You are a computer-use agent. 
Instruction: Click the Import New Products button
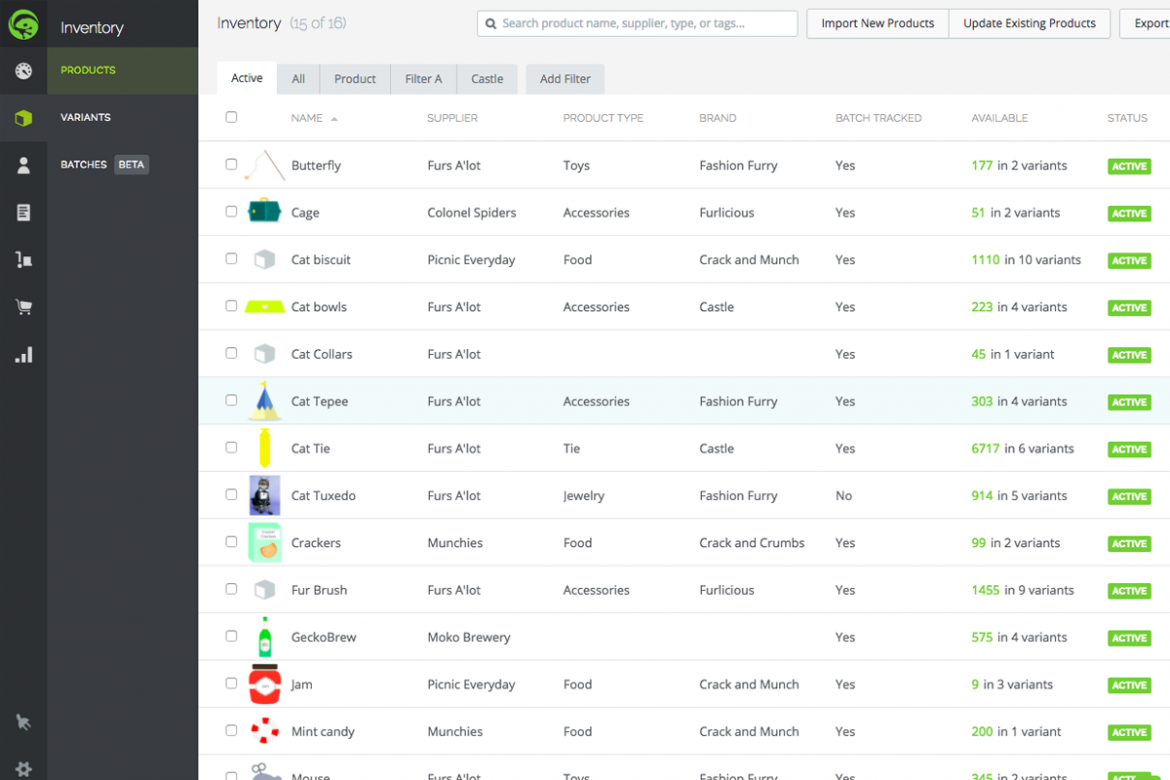(876, 23)
